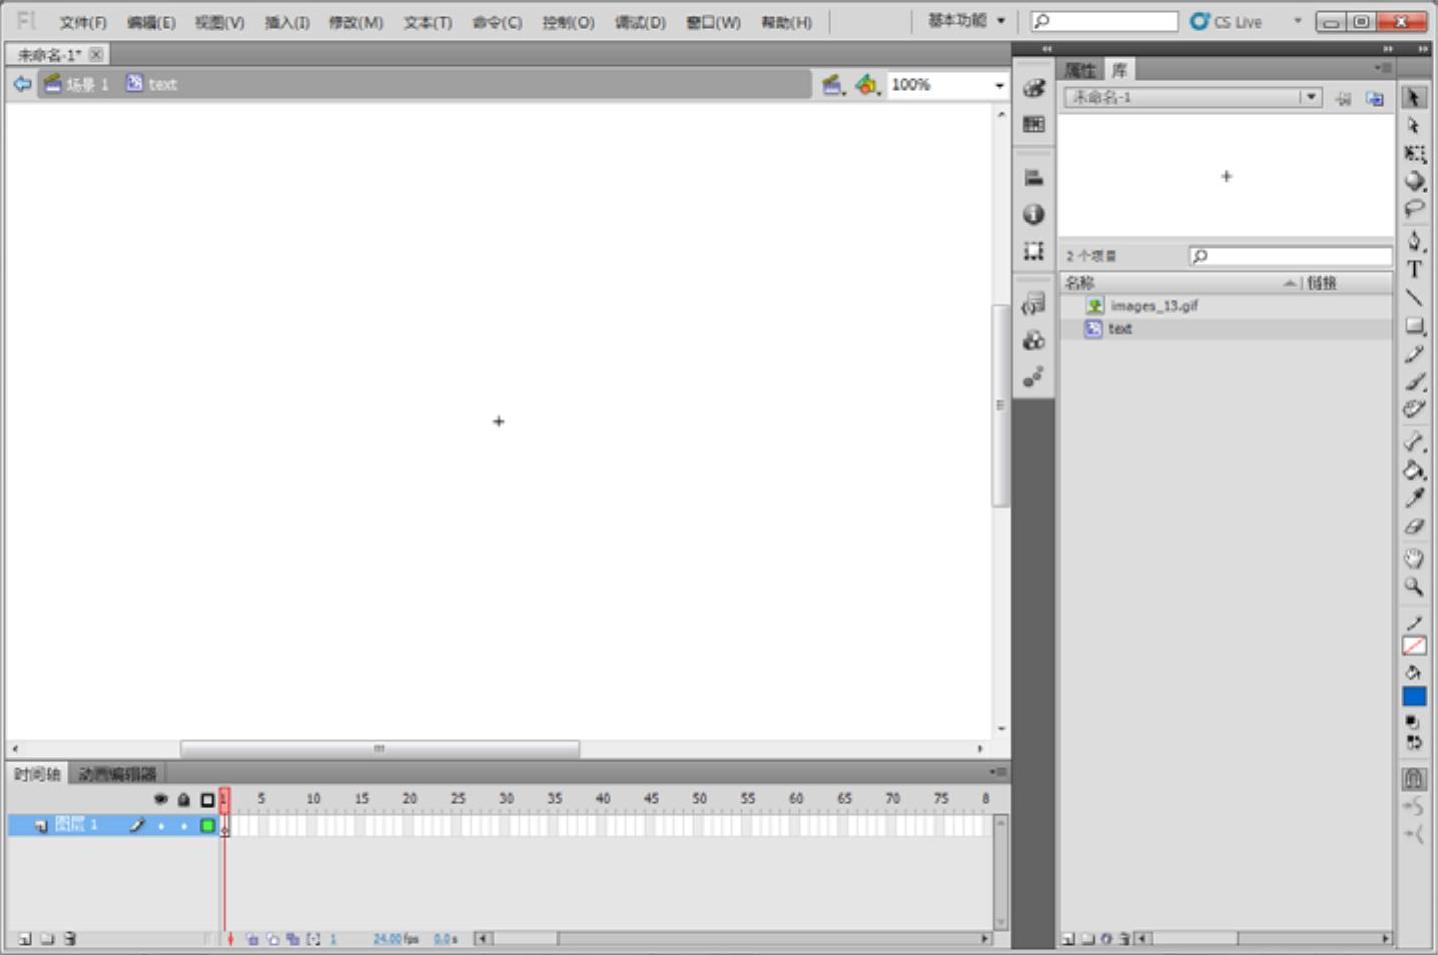Click the top menu bar search field
Viewport: 1438px width, 955px height.
tap(1104, 21)
